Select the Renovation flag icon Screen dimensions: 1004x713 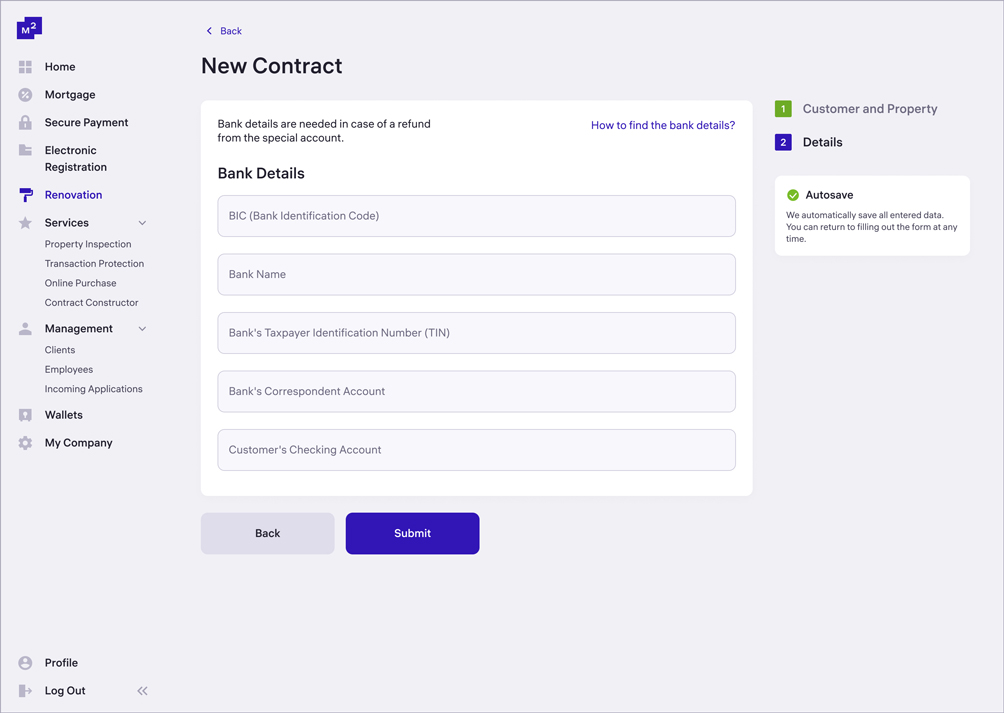pyautogui.click(x=24, y=194)
